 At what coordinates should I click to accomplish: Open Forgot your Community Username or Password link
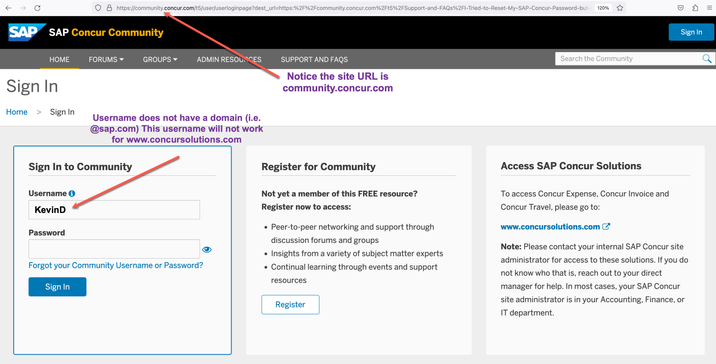point(116,265)
